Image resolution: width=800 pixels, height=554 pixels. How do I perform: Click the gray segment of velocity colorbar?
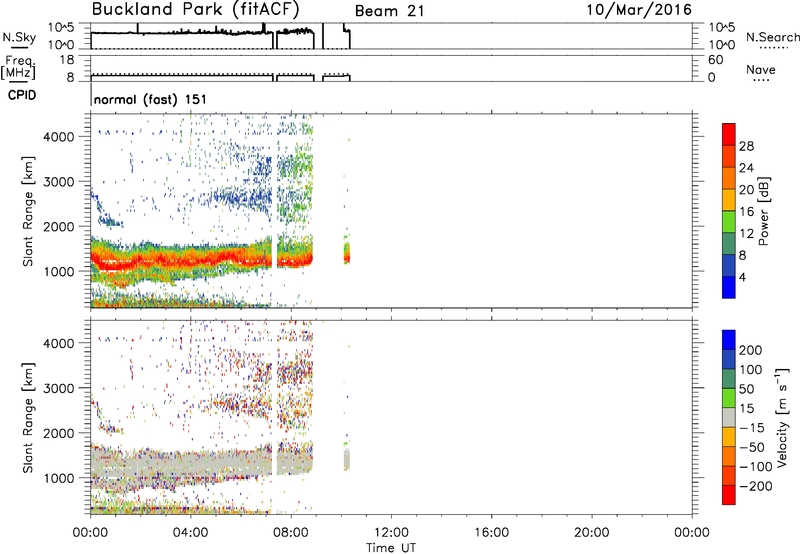[x=729, y=418]
